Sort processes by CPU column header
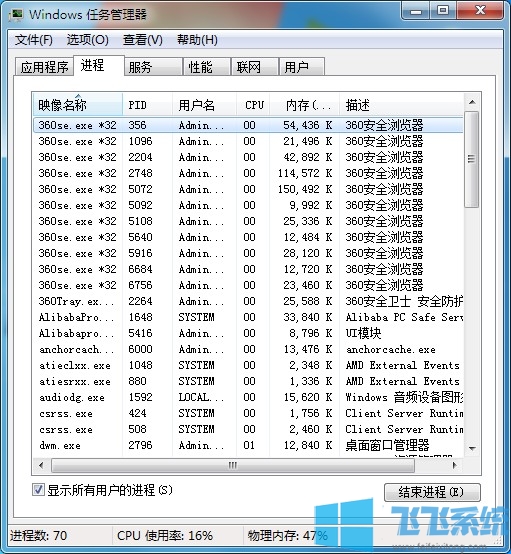511x554 pixels. point(253,105)
